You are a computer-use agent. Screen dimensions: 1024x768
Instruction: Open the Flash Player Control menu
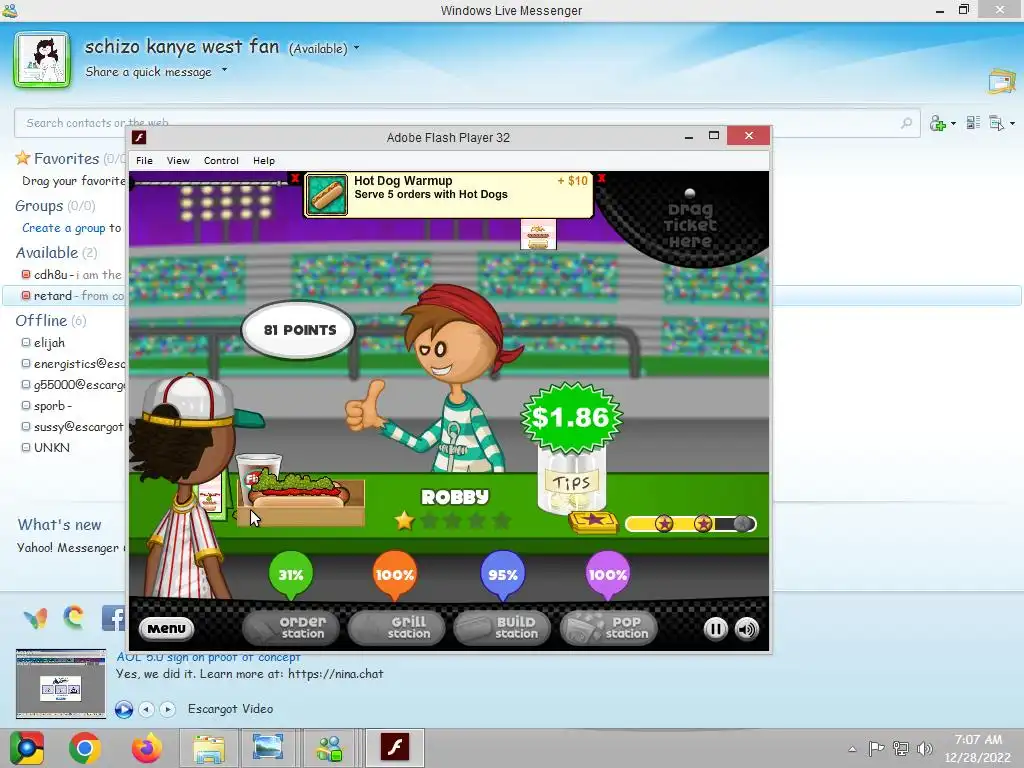221,161
